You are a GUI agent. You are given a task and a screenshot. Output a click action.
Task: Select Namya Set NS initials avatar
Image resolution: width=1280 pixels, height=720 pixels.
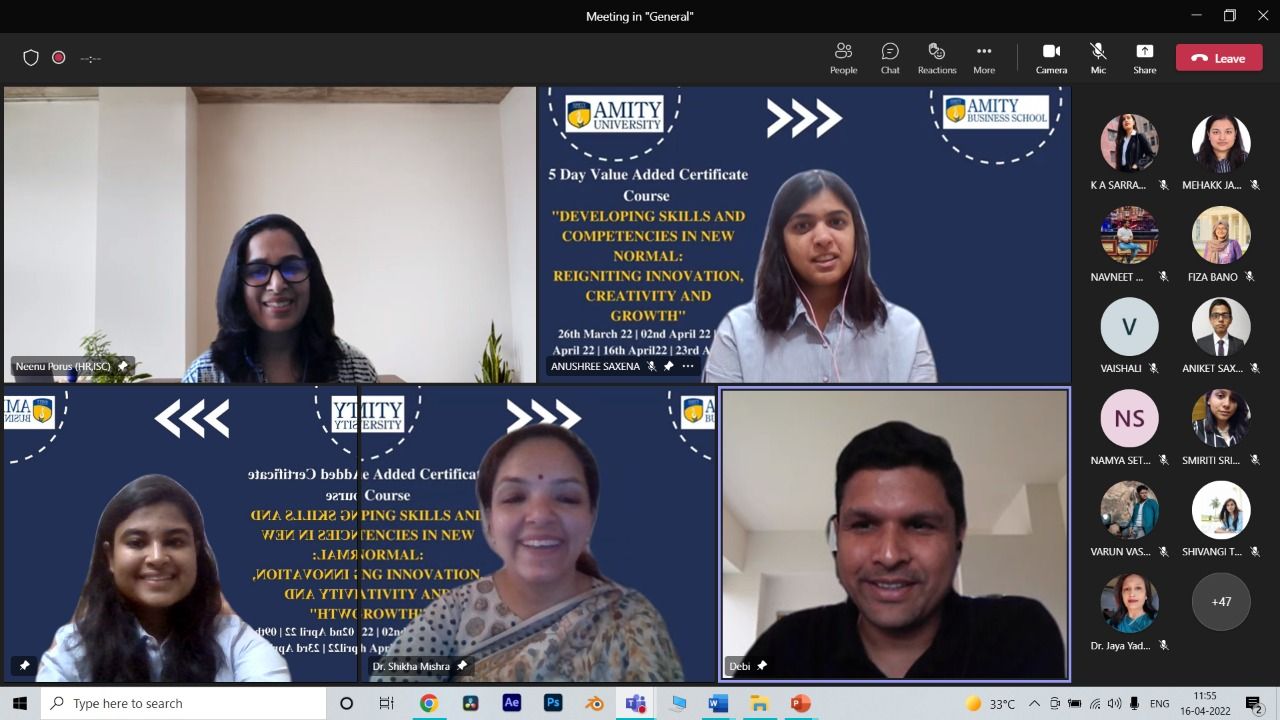click(1129, 418)
